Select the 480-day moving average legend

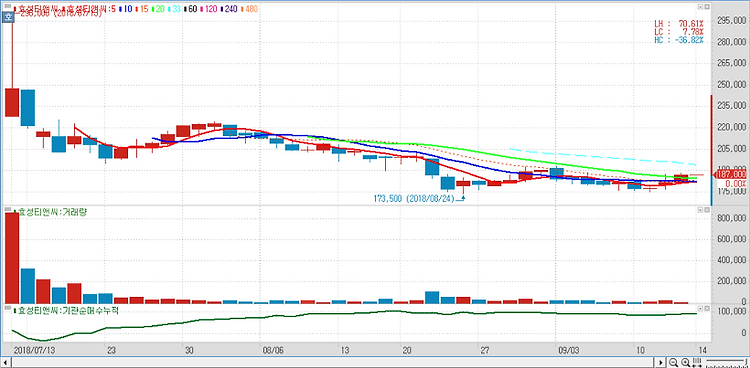(x=249, y=9)
